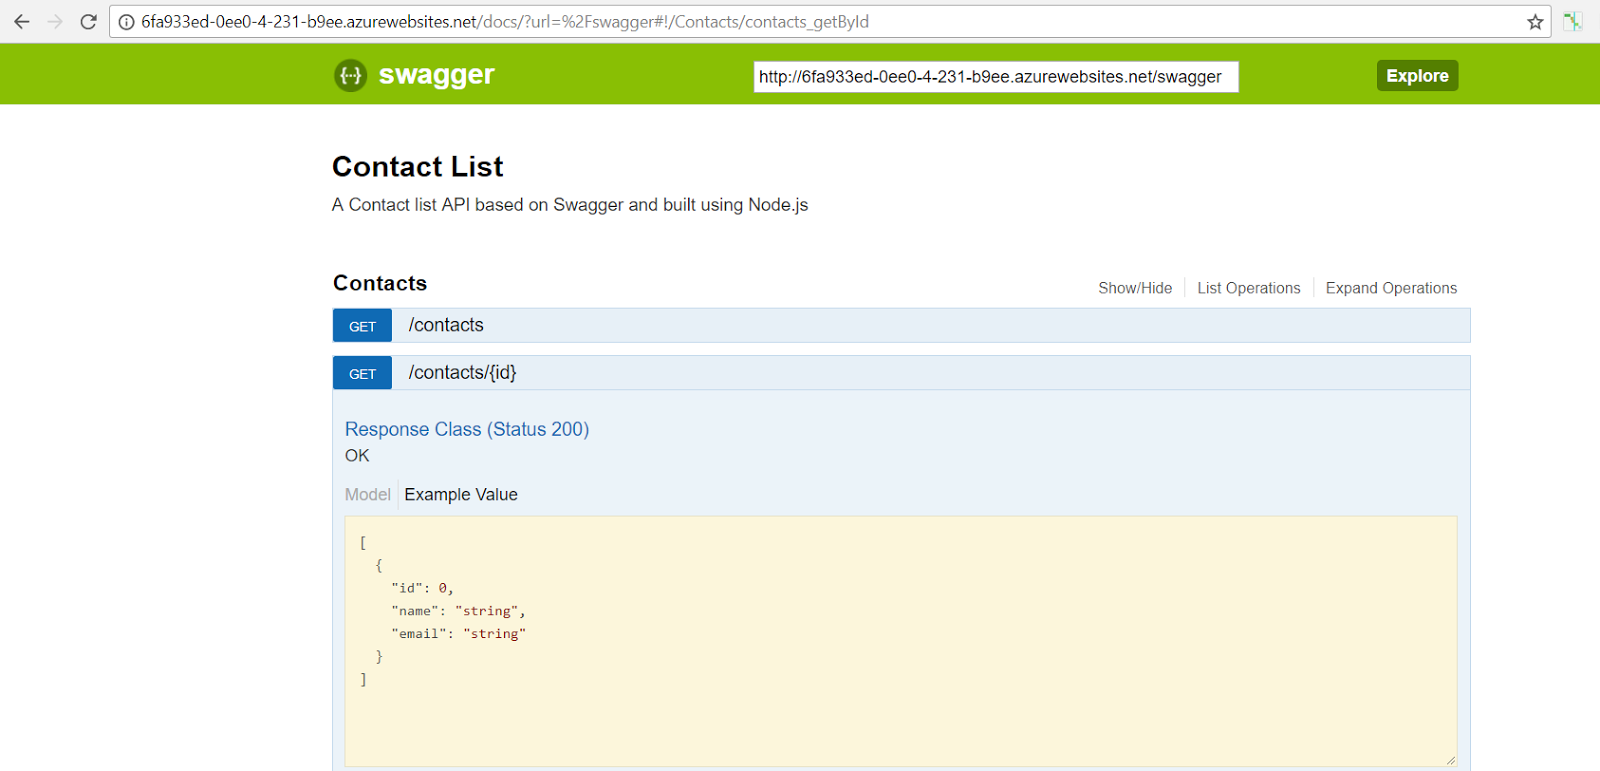Toggle the Contacts section heading
This screenshot has height=771, width=1600.
(380, 284)
